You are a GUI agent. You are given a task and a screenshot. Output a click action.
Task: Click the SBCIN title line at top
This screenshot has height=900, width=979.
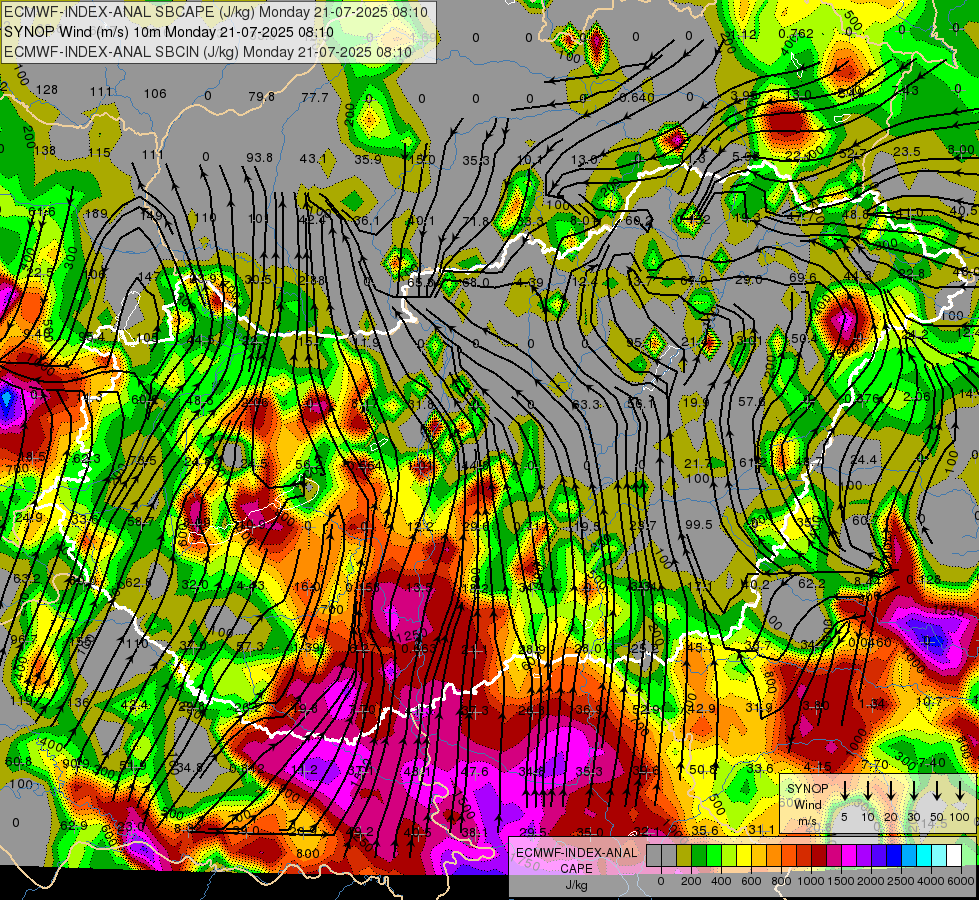coord(208,52)
